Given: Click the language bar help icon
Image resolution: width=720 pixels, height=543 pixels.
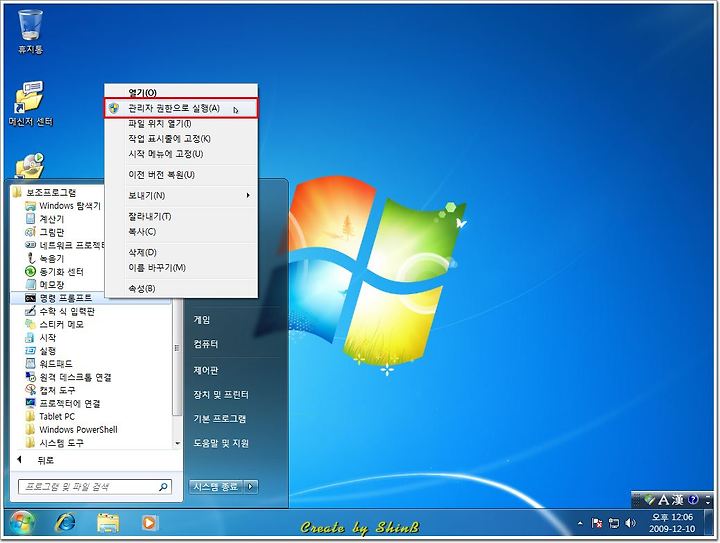Looking at the screenshot, I should (693, 499).
